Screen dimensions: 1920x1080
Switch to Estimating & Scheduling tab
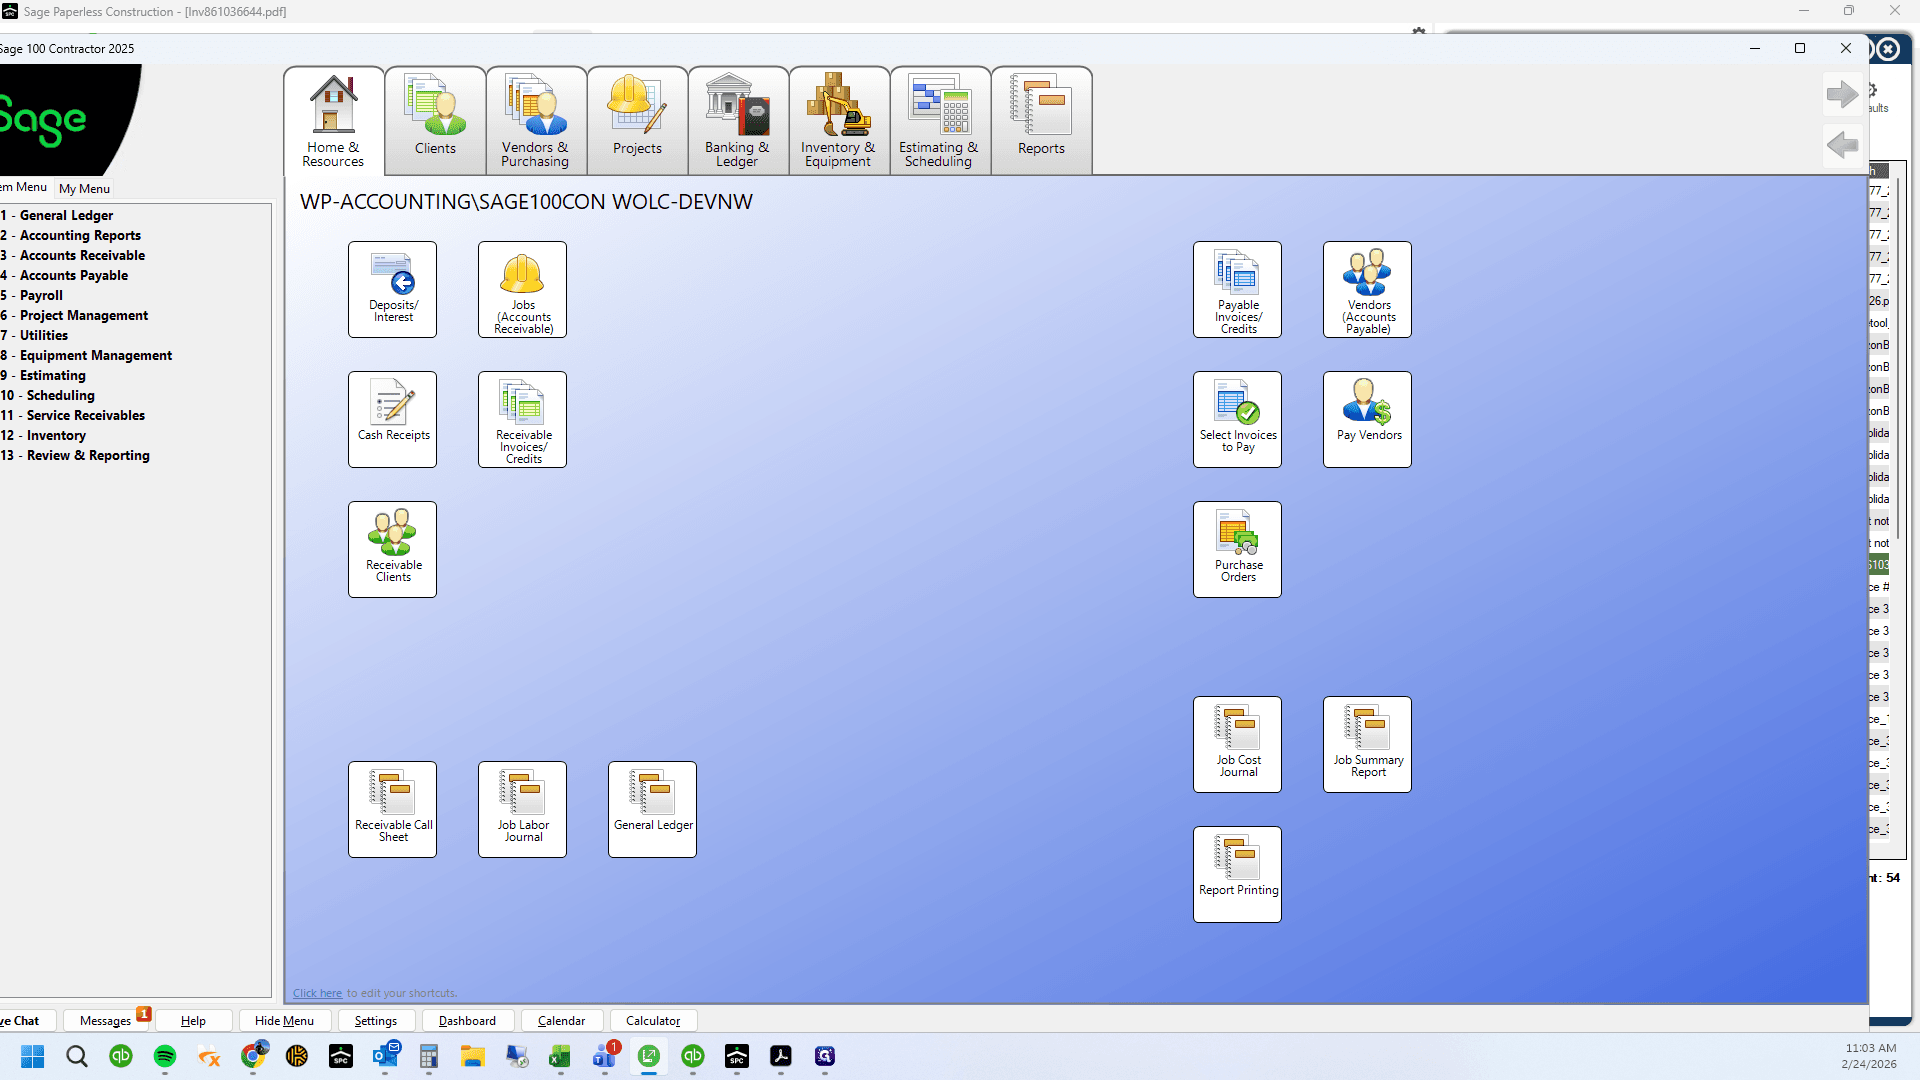coord(940,121)
